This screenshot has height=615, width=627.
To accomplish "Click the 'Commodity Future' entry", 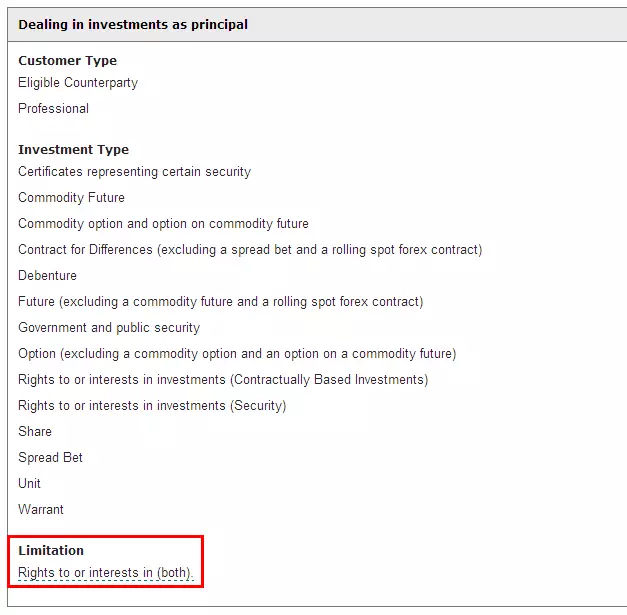I will coord(72,198).
